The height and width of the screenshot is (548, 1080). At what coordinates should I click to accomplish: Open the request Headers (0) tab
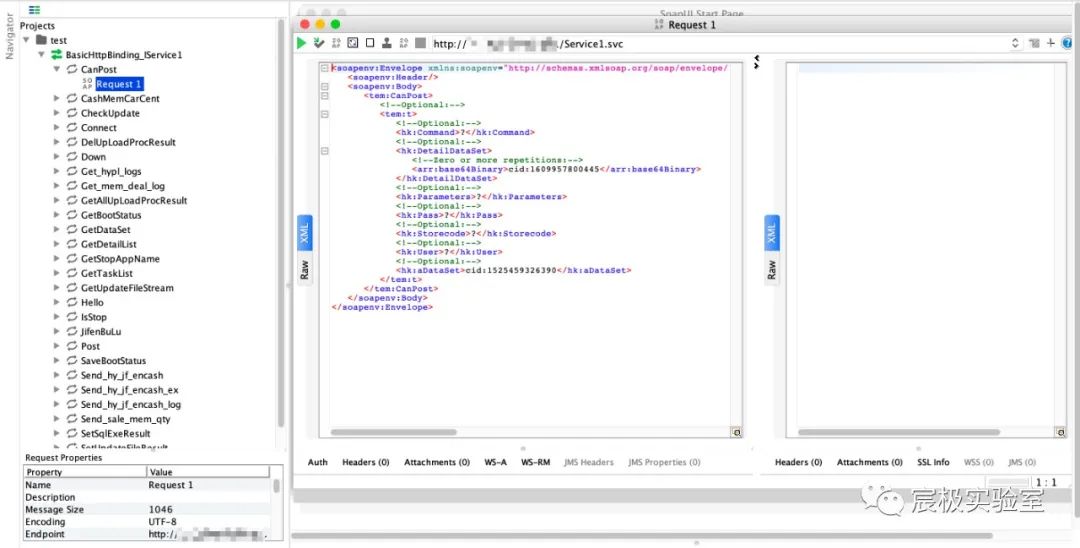[x=366, y=462]
